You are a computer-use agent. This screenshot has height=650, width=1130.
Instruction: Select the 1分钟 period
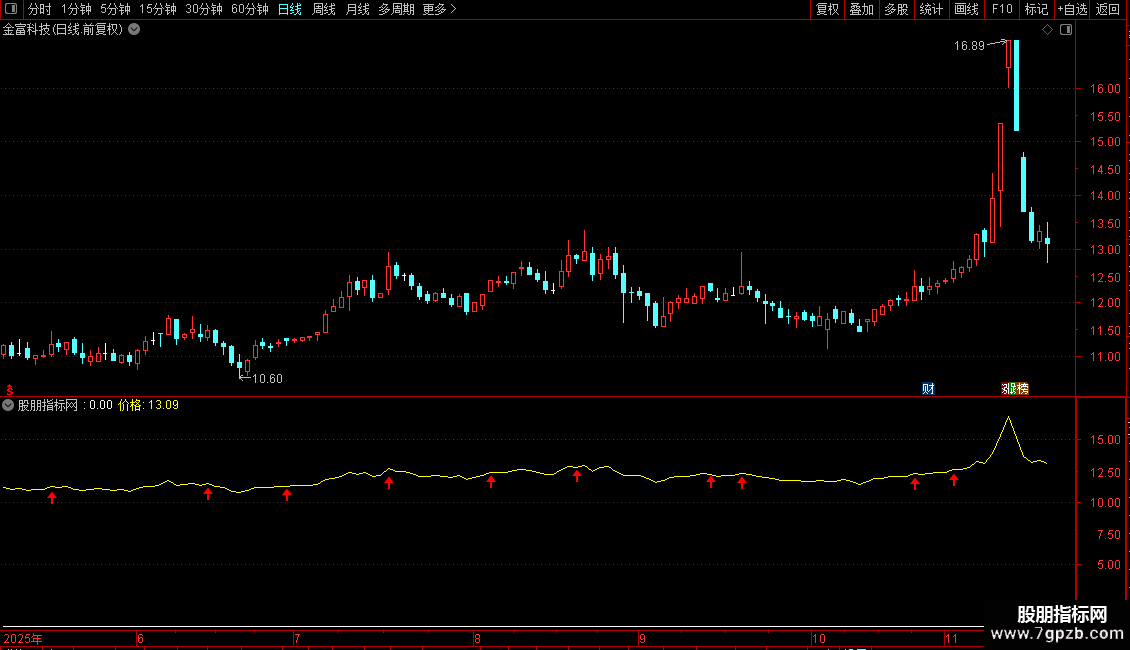pos(76,9)
